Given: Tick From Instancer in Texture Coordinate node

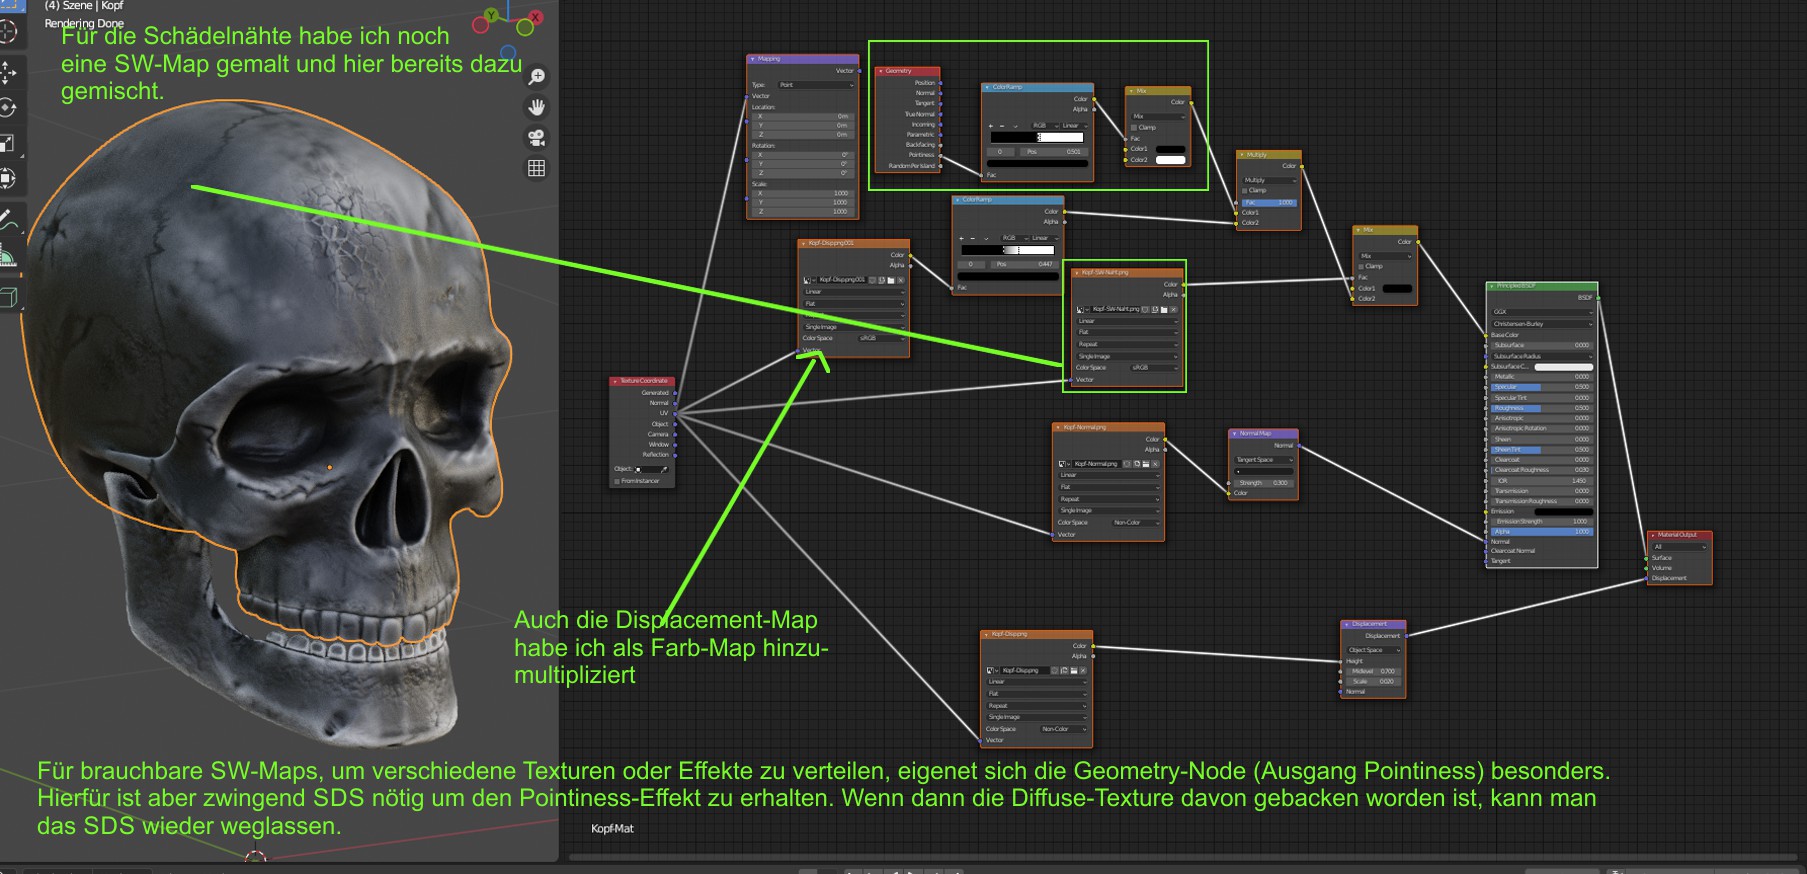Looking at the screenshot, I should [617, 481].
